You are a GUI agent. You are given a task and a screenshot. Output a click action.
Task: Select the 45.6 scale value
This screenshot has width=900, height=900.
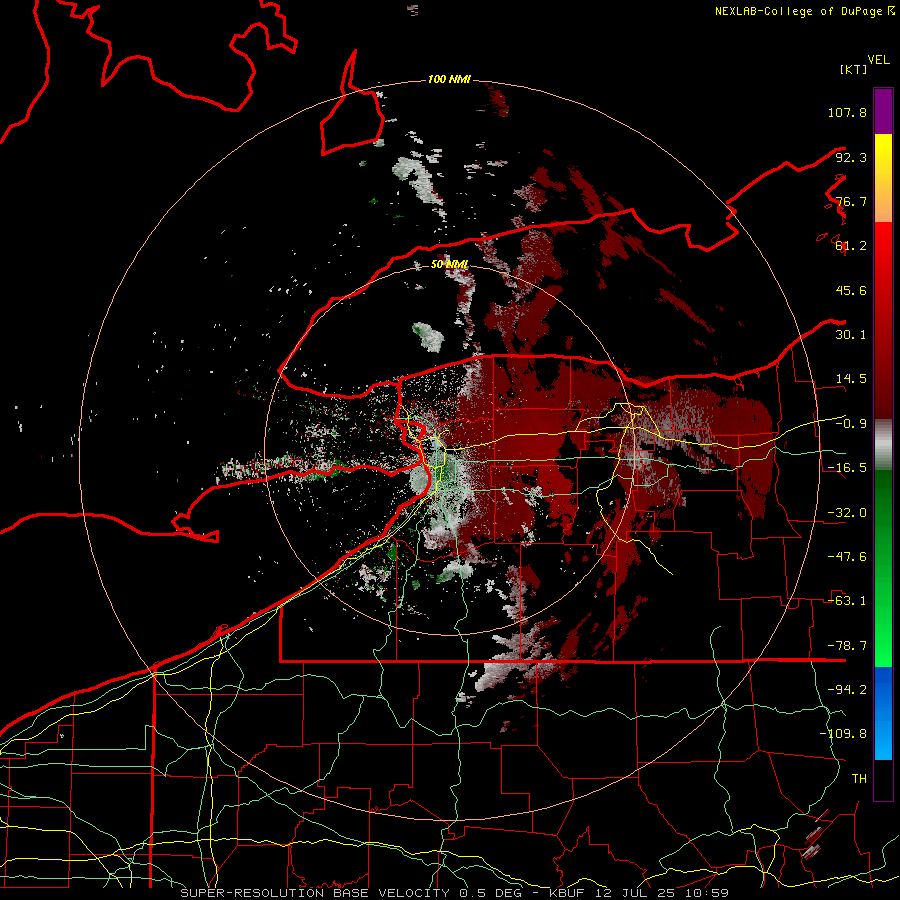pos(851,290)
